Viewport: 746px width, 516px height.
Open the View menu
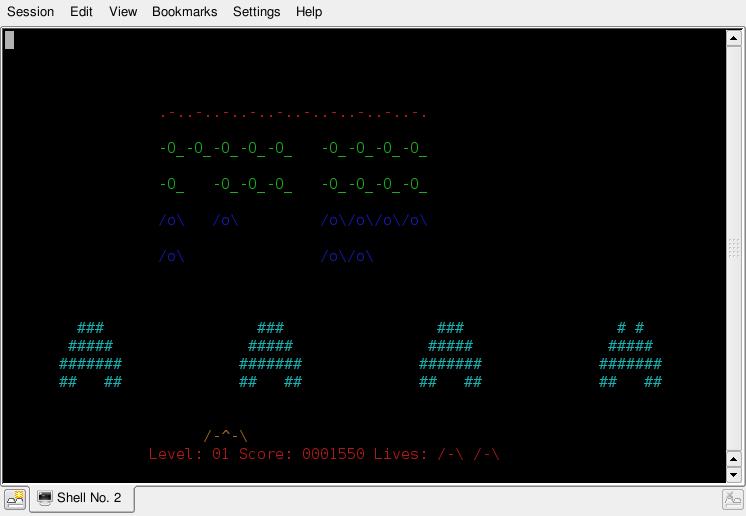coord(122,12)
